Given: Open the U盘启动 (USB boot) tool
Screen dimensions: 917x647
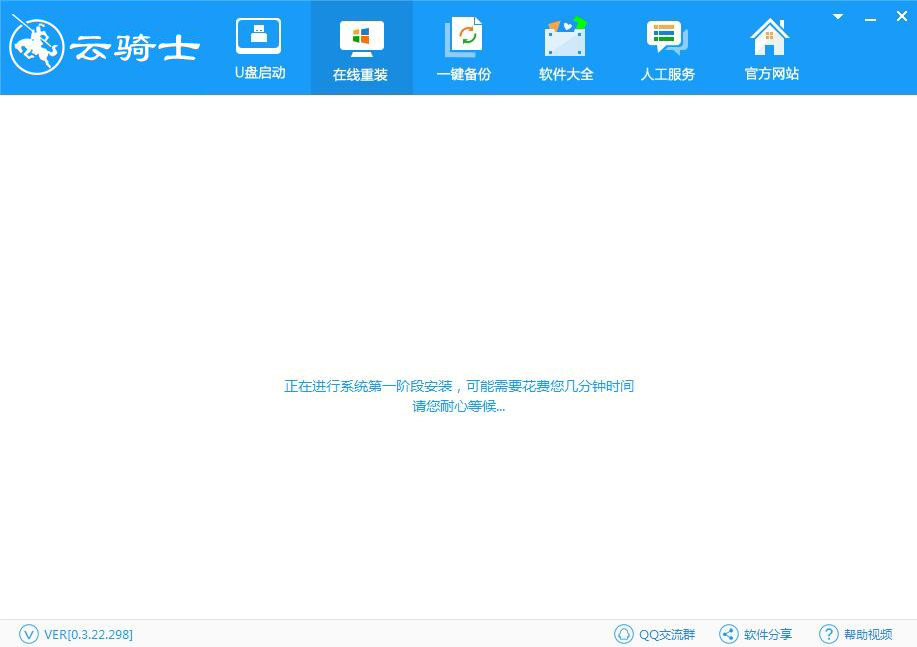Looking at the screenshot, I should [259, 46].
